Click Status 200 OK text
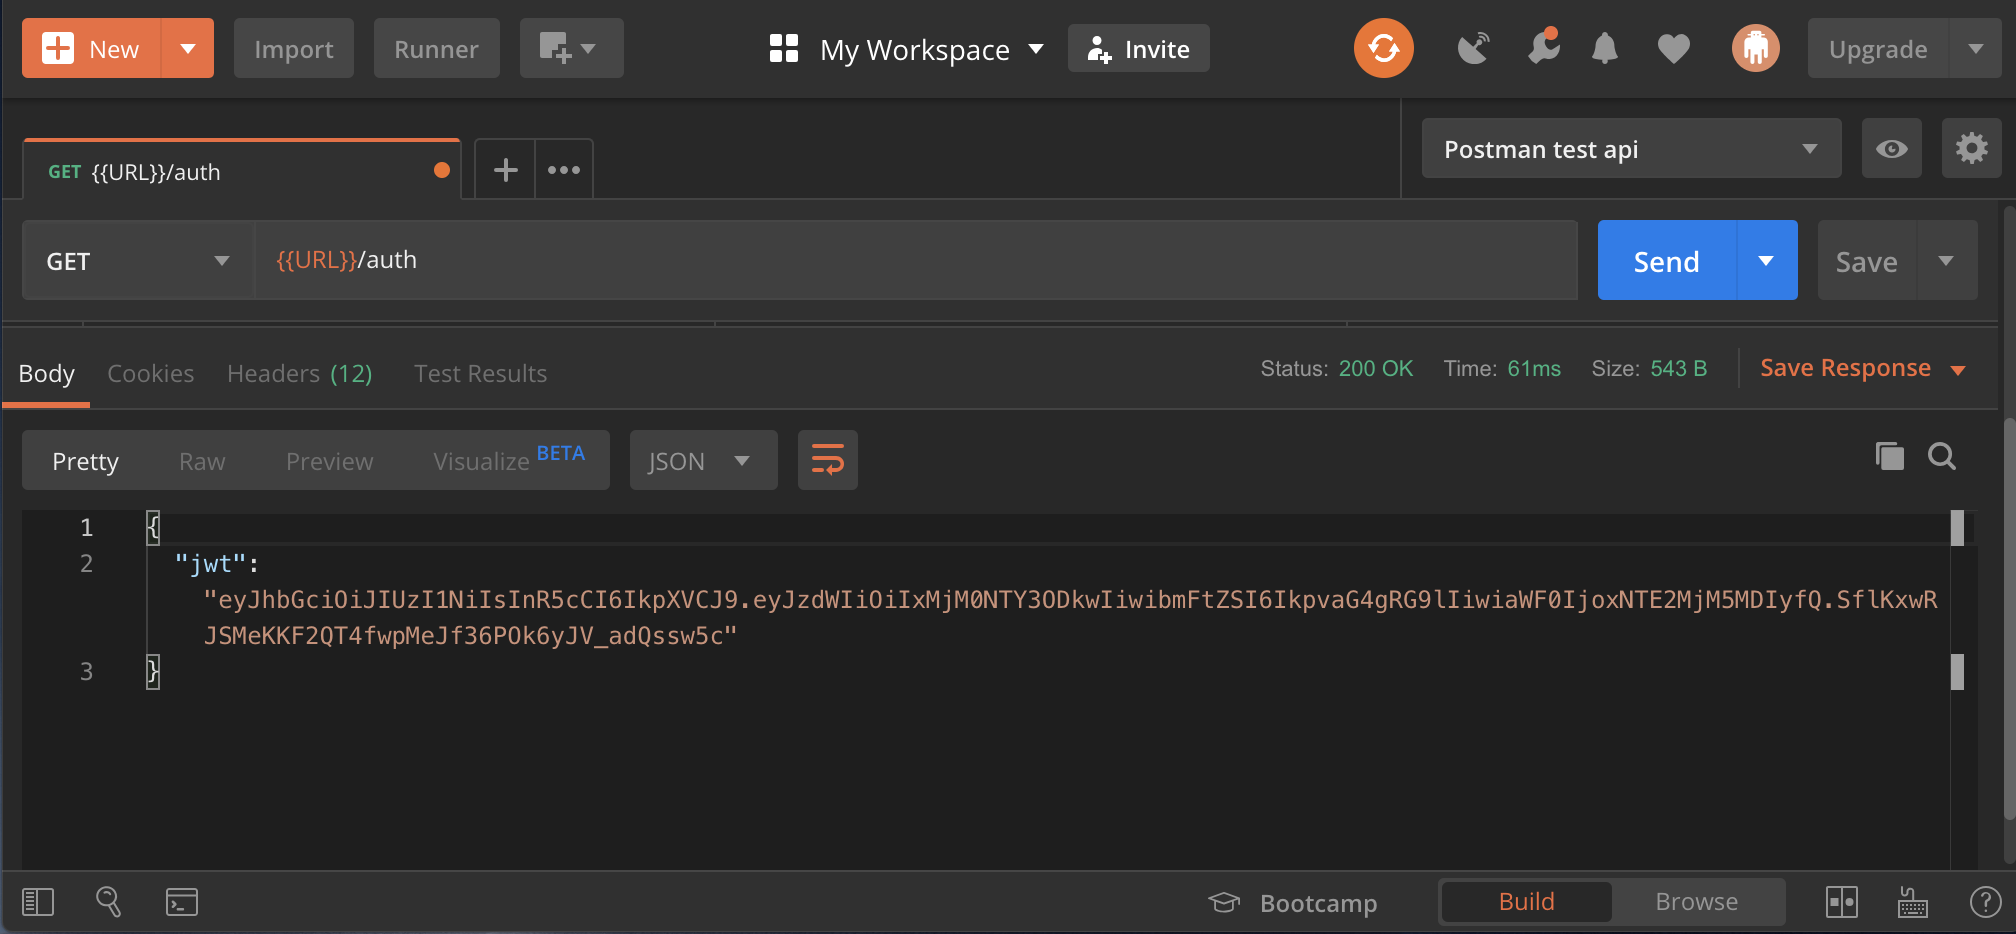Viewport: 2016px width, 934px height. pos(1336,368)
